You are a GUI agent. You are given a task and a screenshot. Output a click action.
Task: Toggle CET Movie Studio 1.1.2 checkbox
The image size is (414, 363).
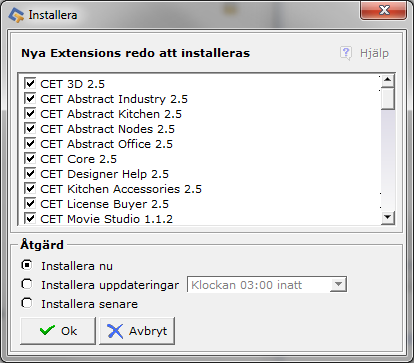30,218
